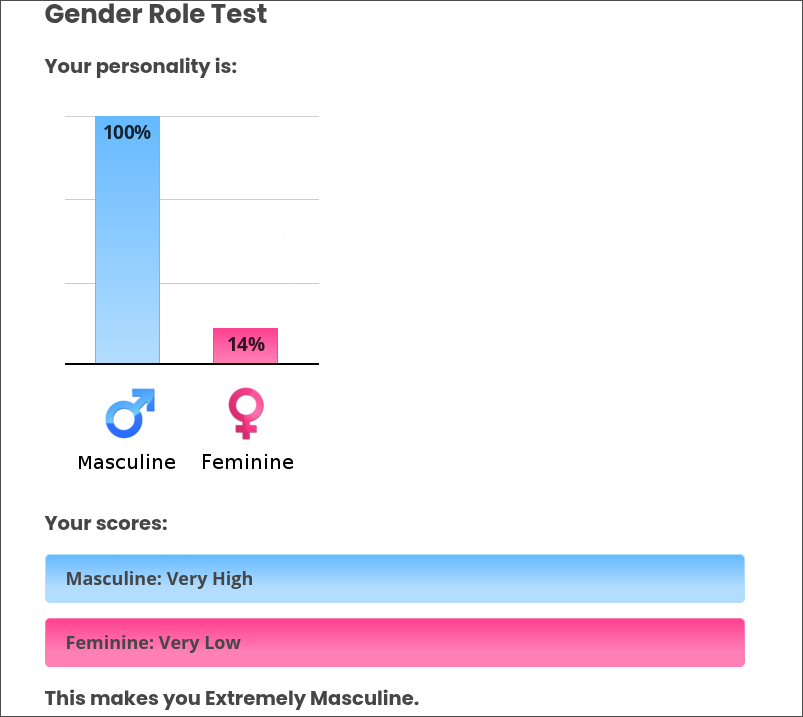Click the words 'Extremely Masculine' in the result
The width and height of the screenshot is (803, 717).
point(310,698)
